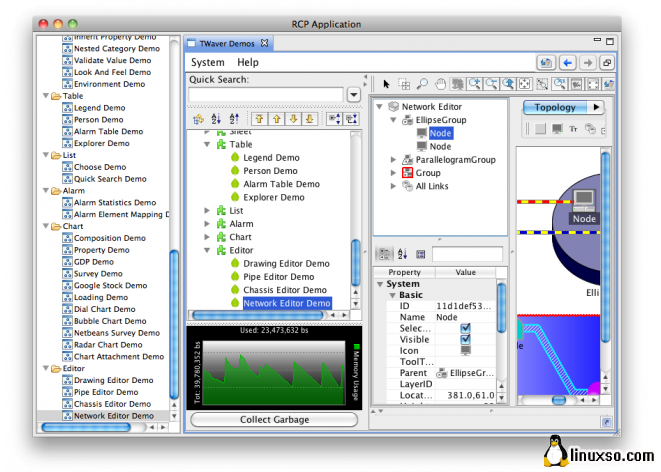Toggle the Selected property checkbox

click(465, 328)
